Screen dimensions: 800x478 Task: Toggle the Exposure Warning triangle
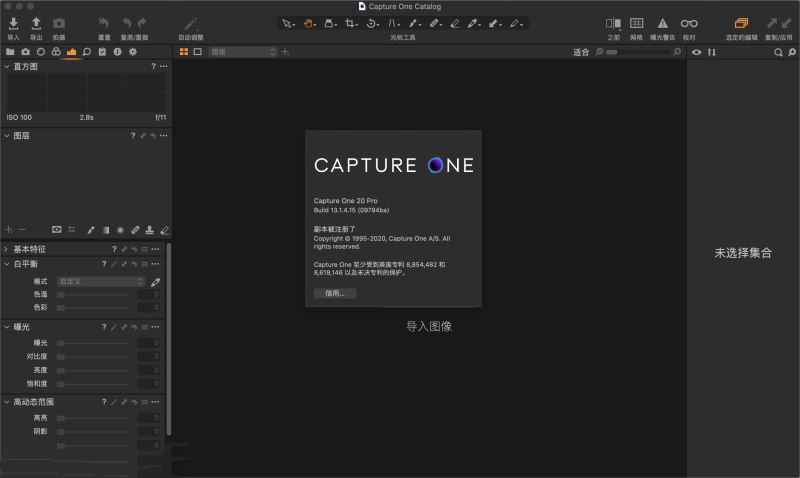click(x=662, y=23)
